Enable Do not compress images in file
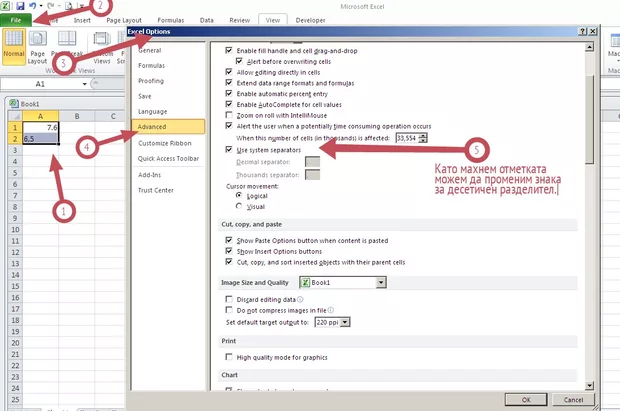This screenshot has height=411, width=620. pyautogui.click(x=229, y=309)
